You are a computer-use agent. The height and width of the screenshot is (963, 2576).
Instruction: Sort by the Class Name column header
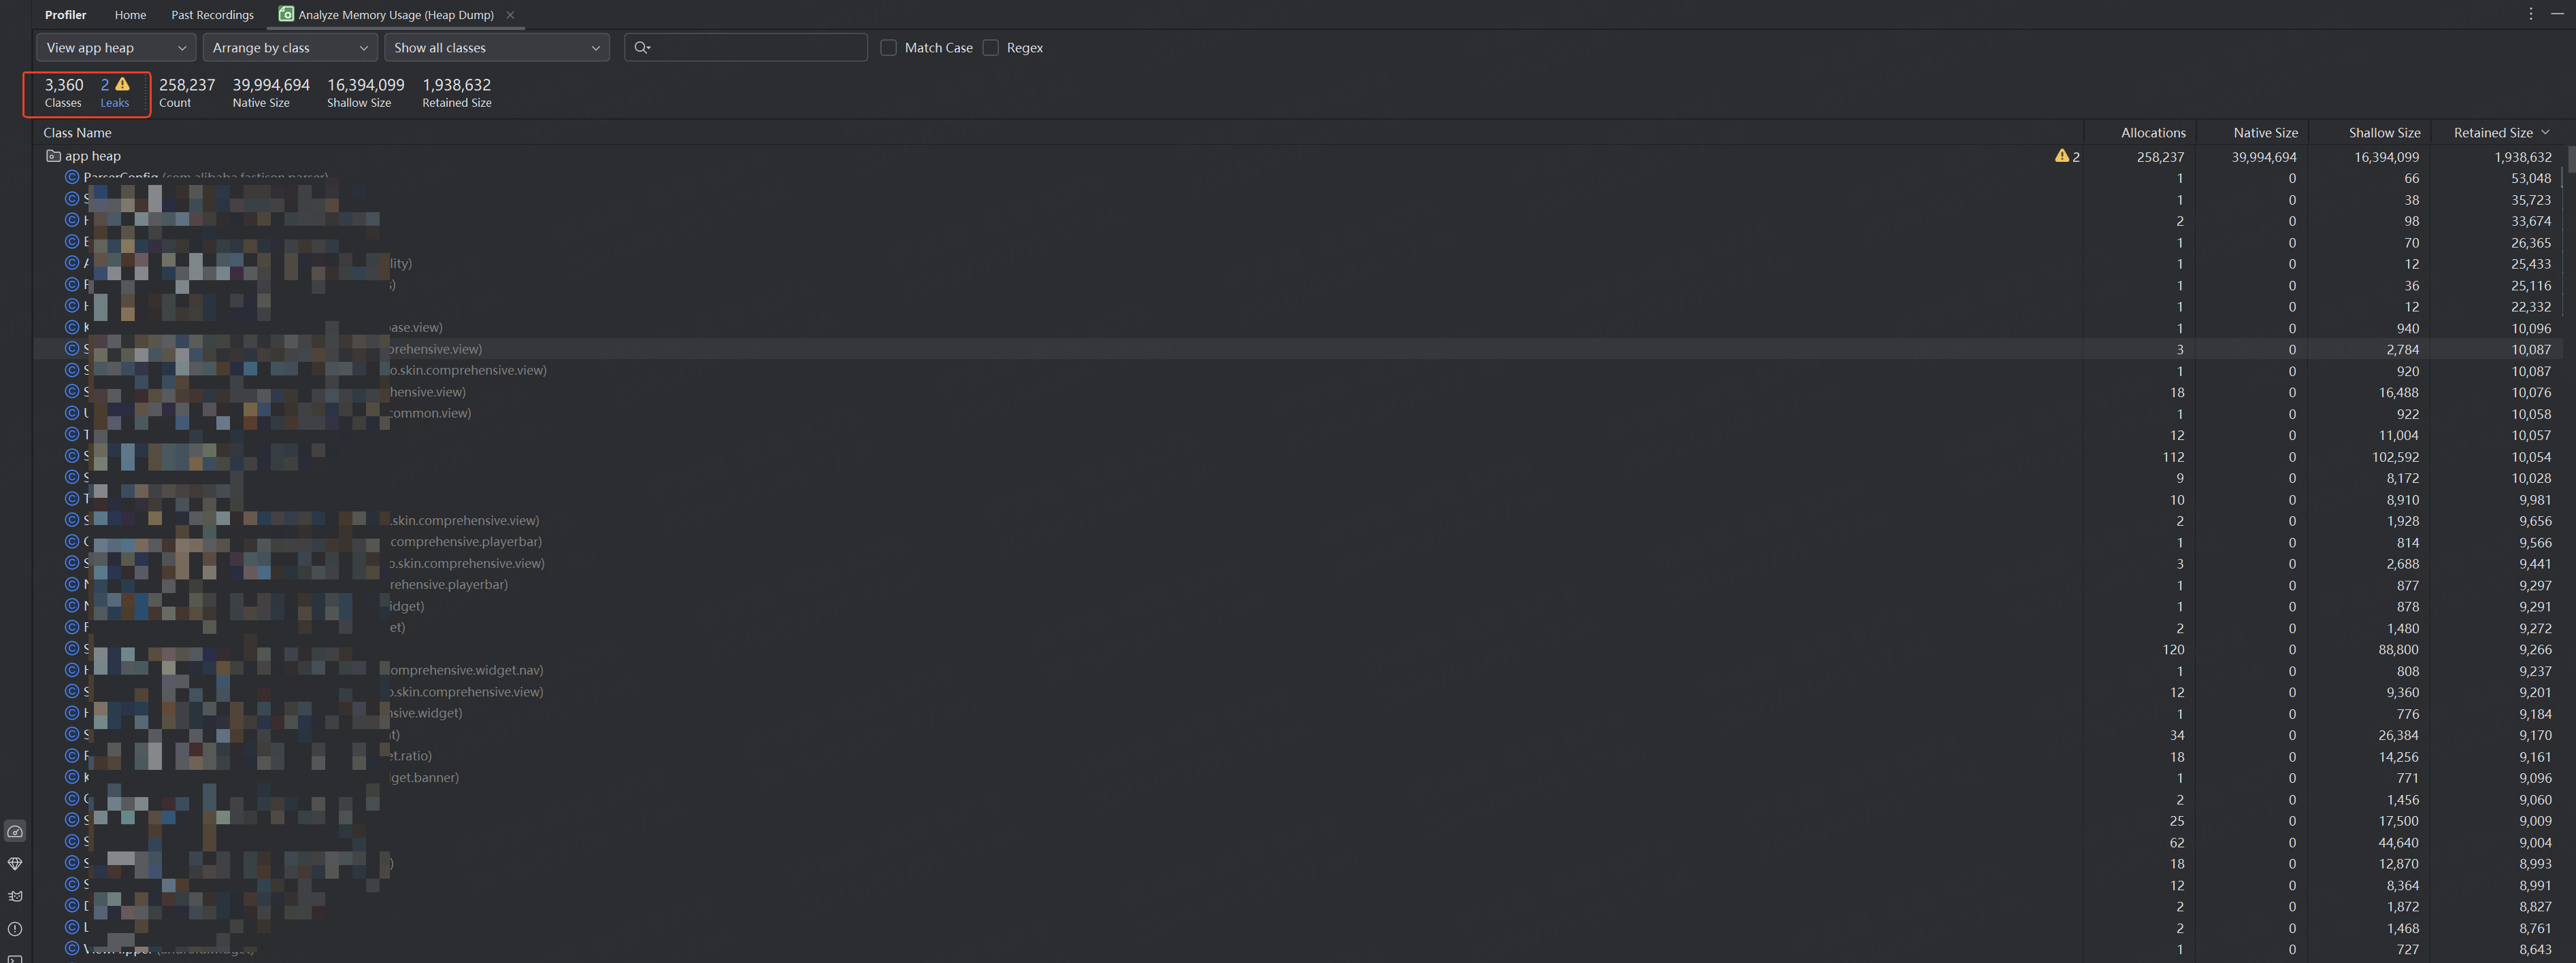pyautogui.click(x=77, y=133)
